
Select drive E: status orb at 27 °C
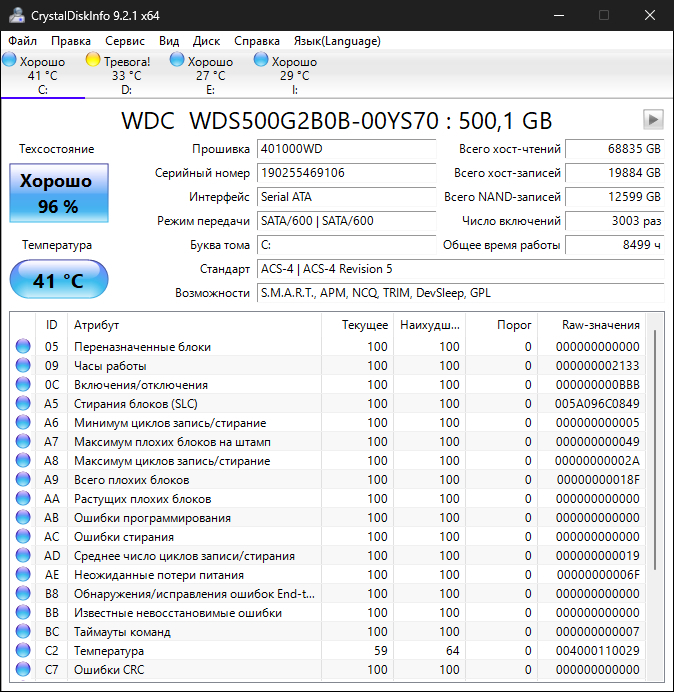coord(177,61)
